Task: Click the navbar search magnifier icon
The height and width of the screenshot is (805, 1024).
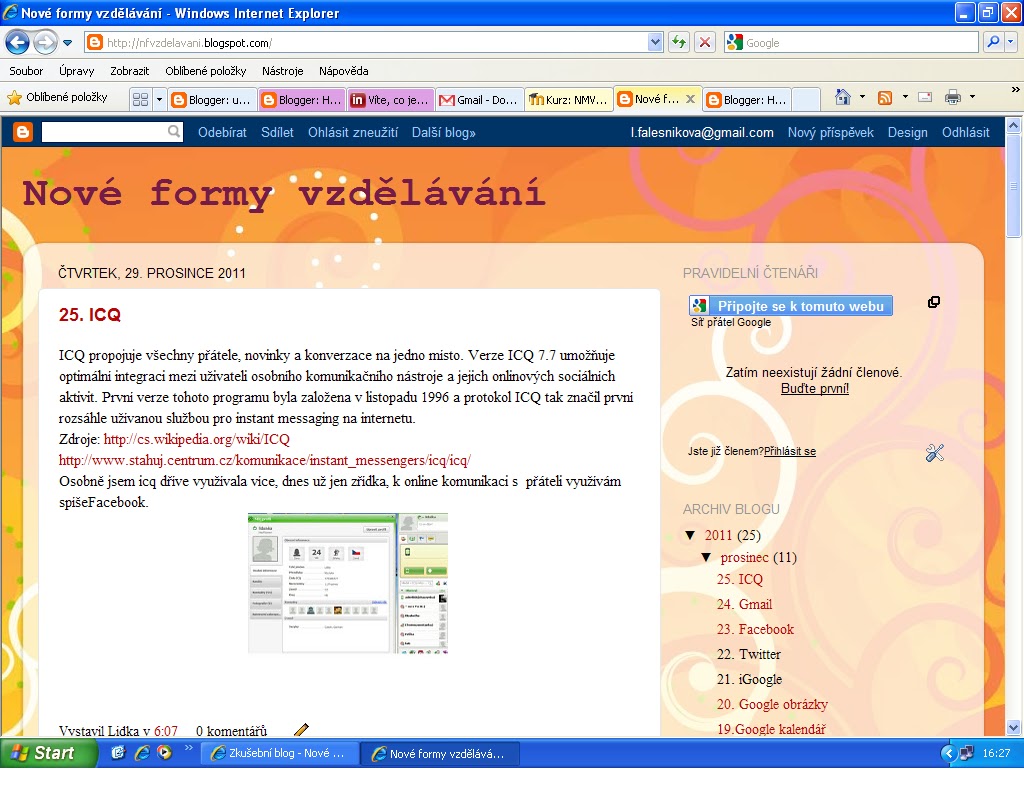Action: (x=174, y=132)
